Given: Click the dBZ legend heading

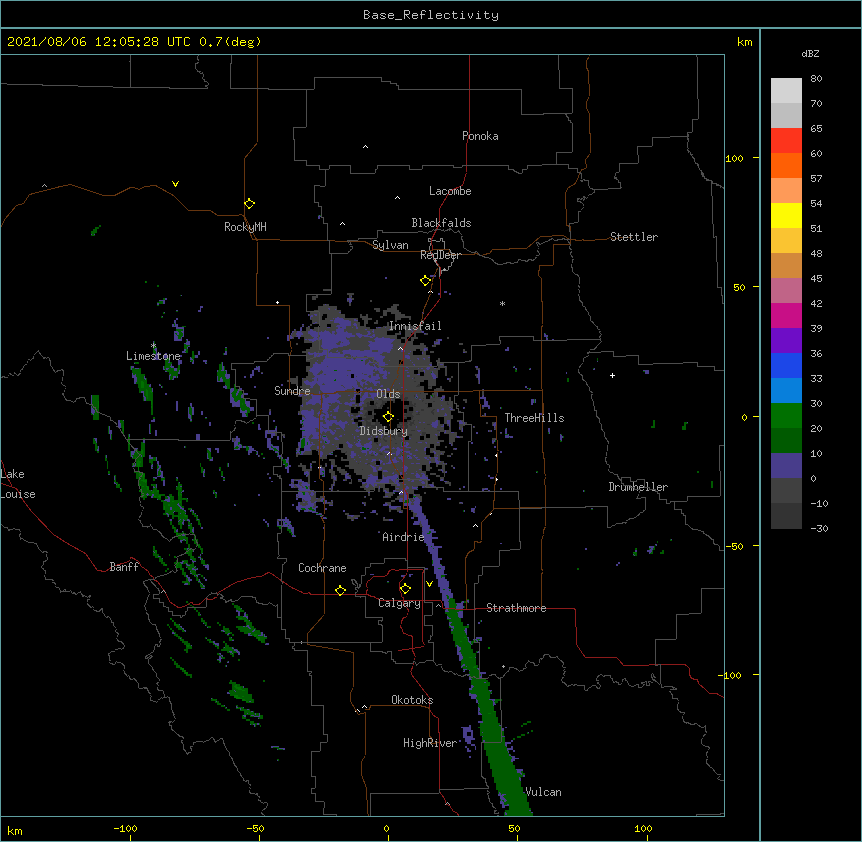Looking at the screenshot, I should coord(810,53).
